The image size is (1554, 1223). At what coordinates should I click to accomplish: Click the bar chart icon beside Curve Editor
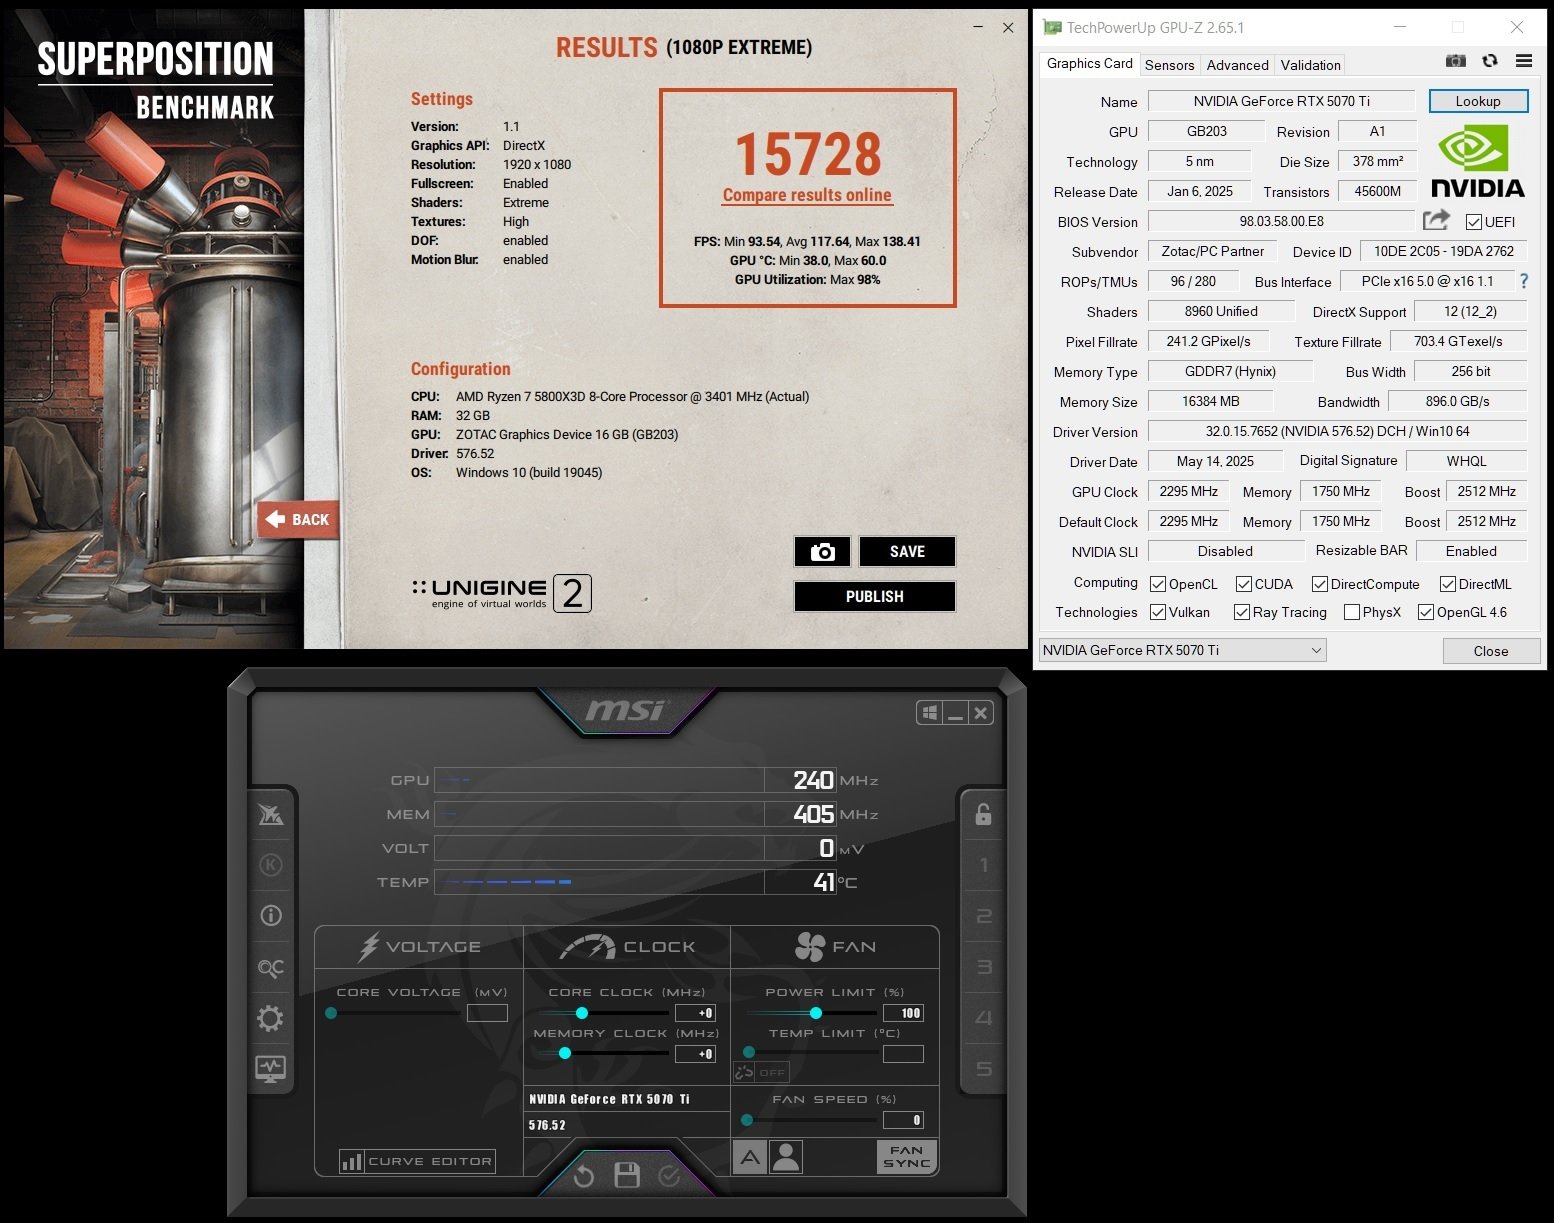coord(351,1161)
